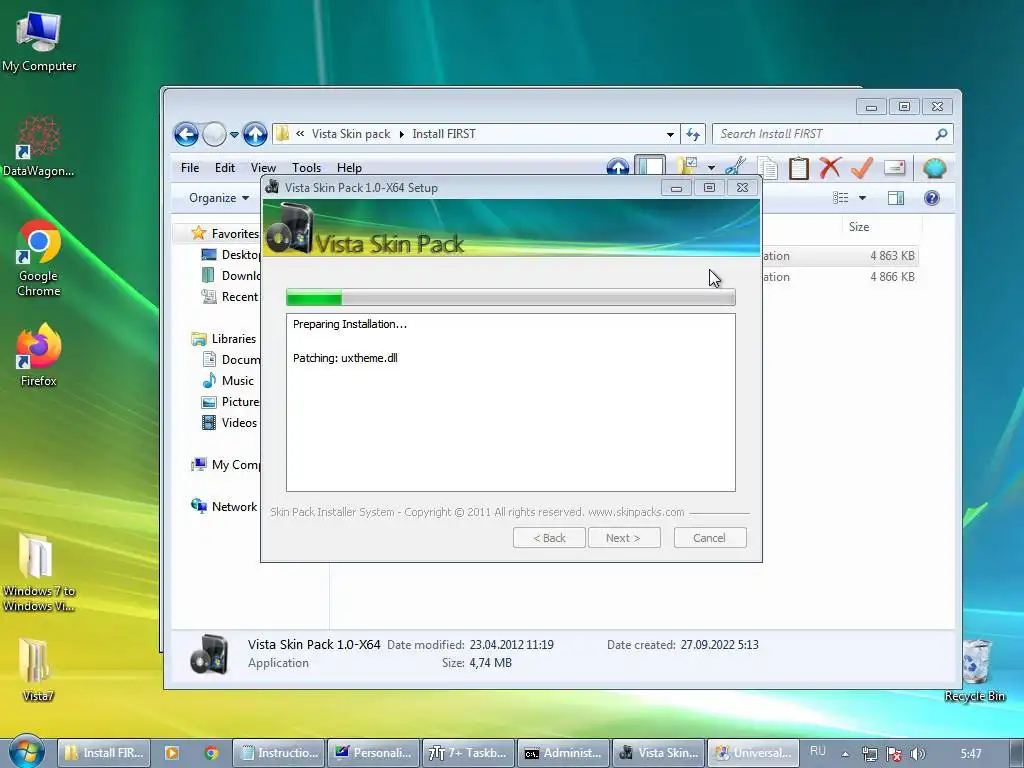
Task: Click the green installation progress bar
Action: (510, 298)
